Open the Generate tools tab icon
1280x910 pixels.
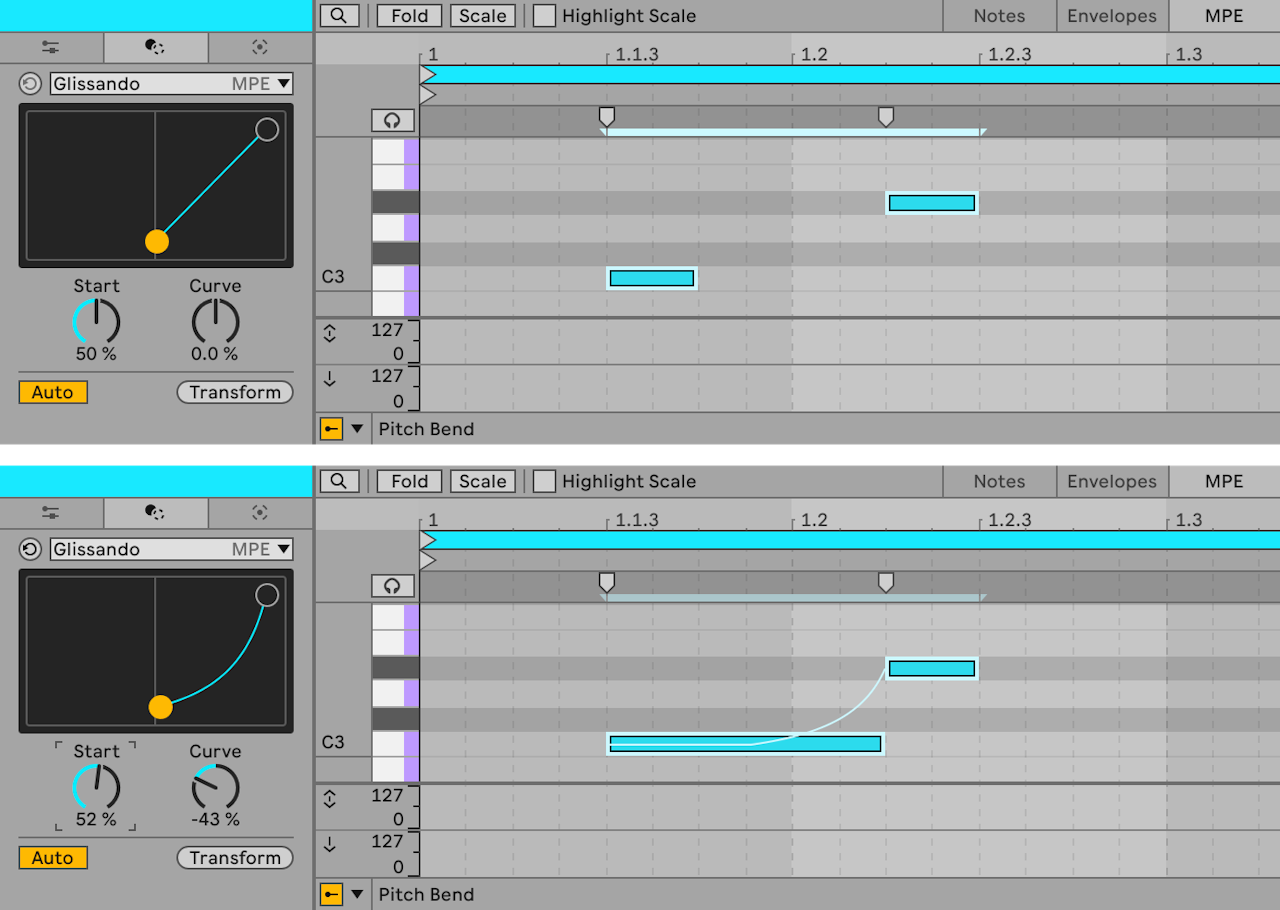click(x=259, y=47)
